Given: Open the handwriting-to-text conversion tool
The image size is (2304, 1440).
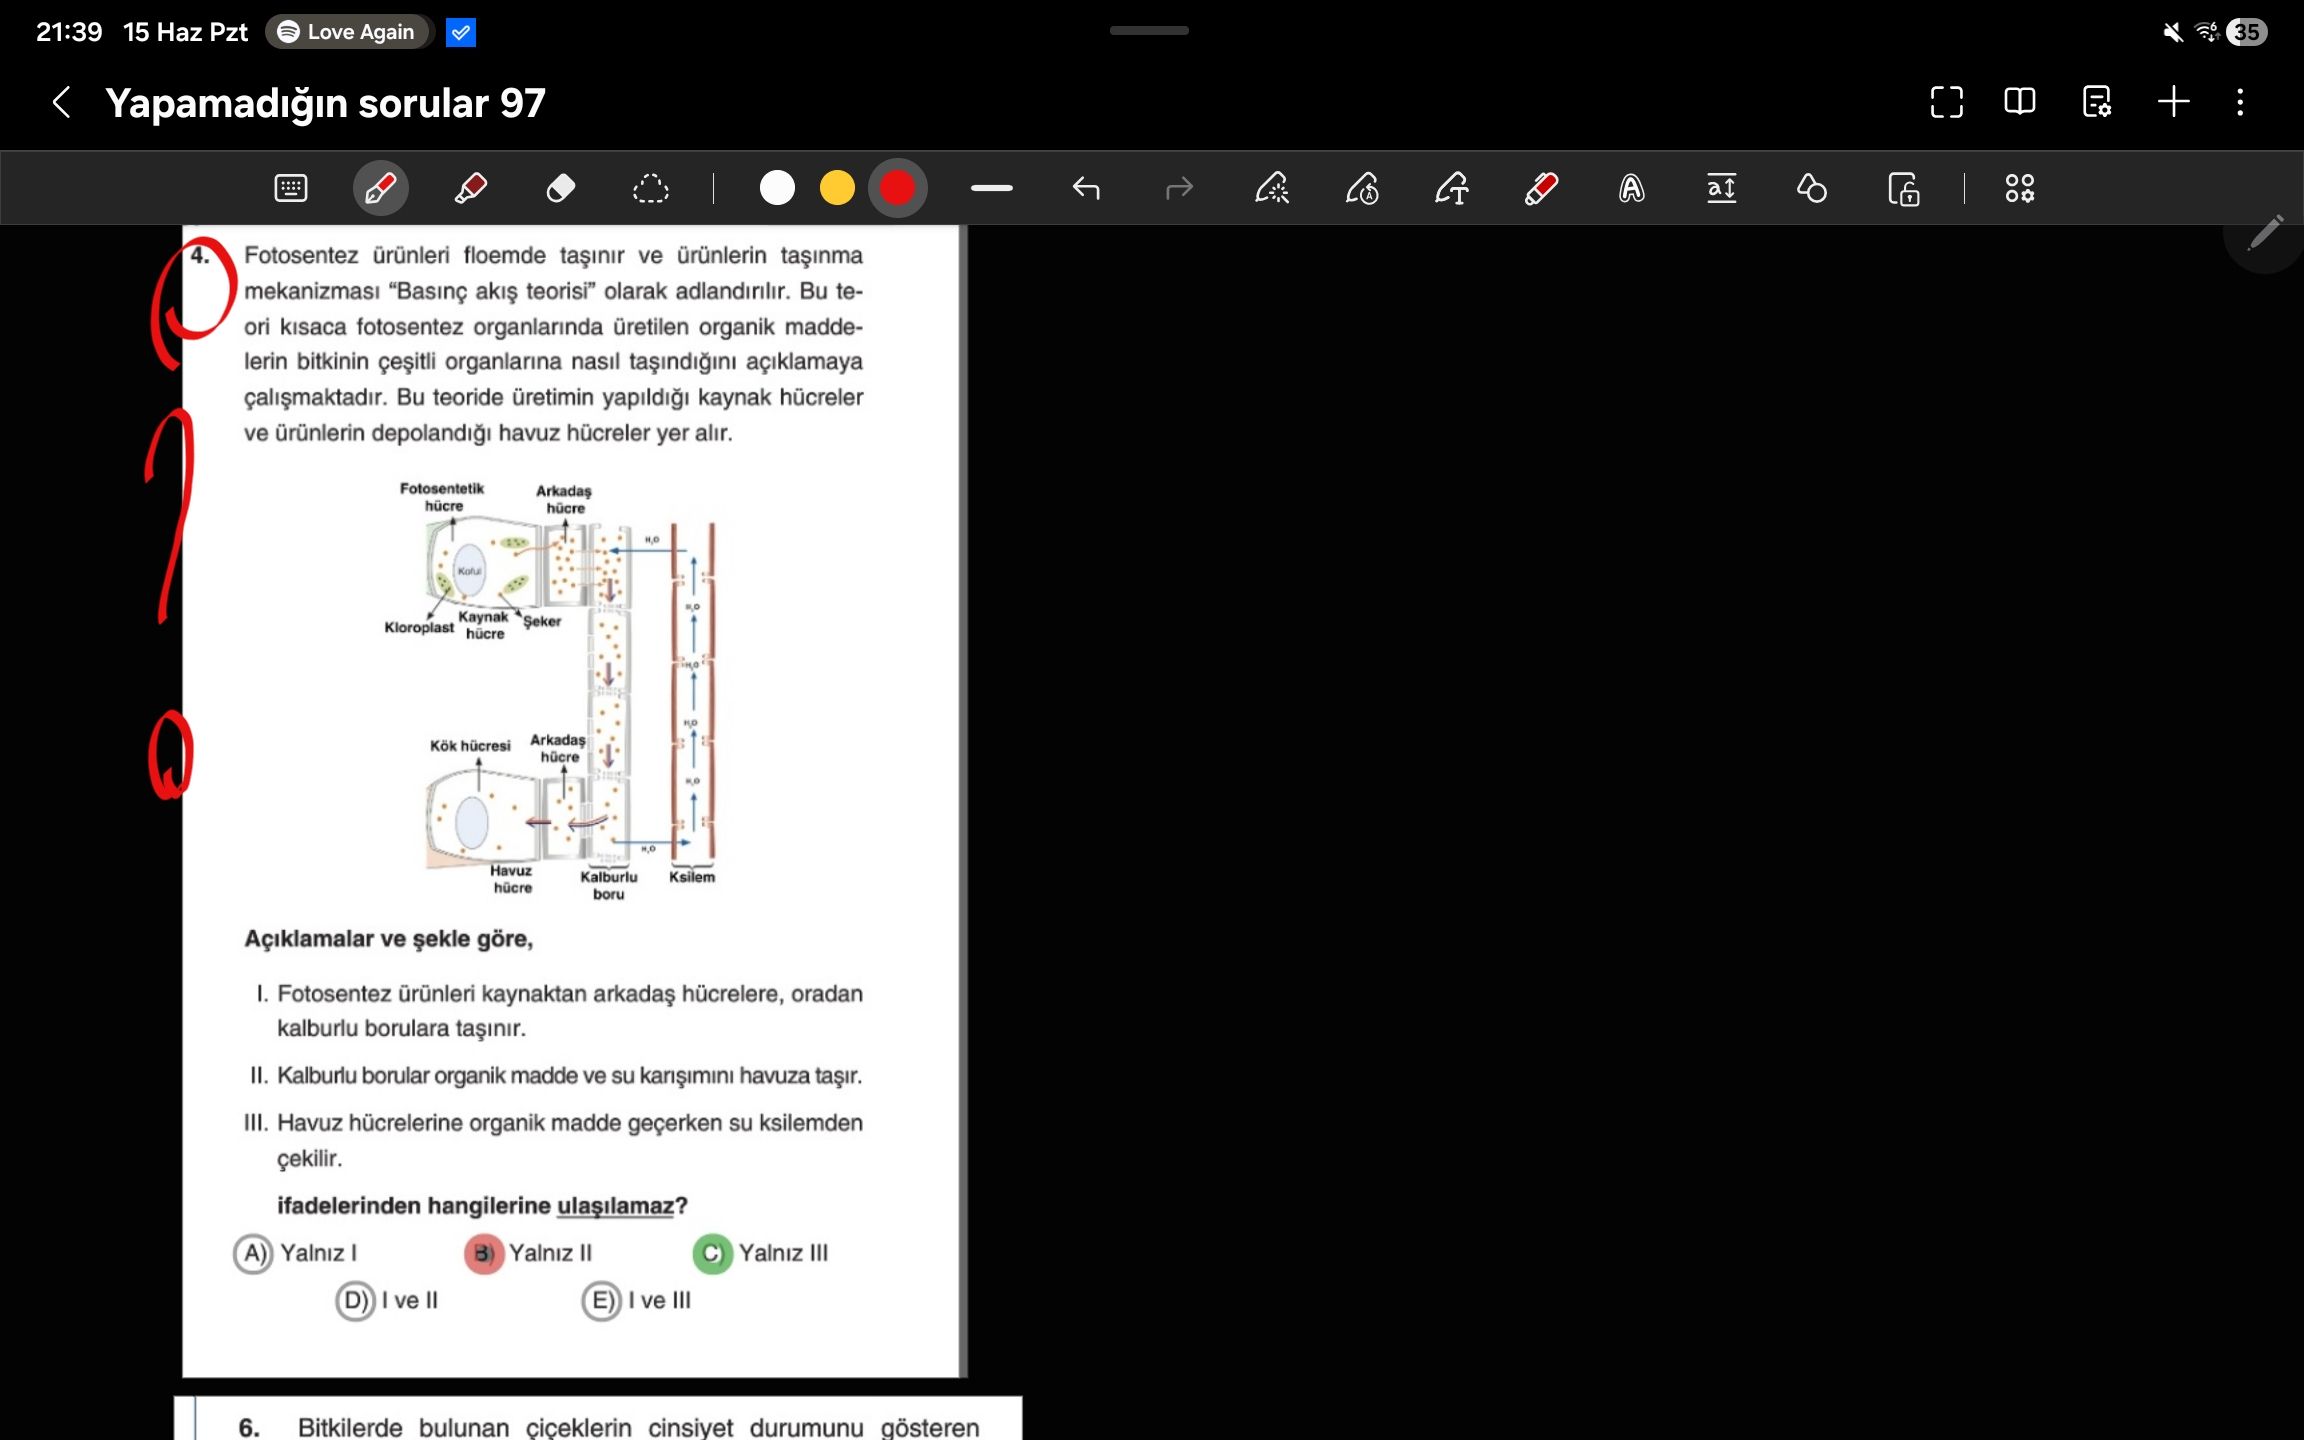Looking at the screenshot, I should [x=1452, y=188].
